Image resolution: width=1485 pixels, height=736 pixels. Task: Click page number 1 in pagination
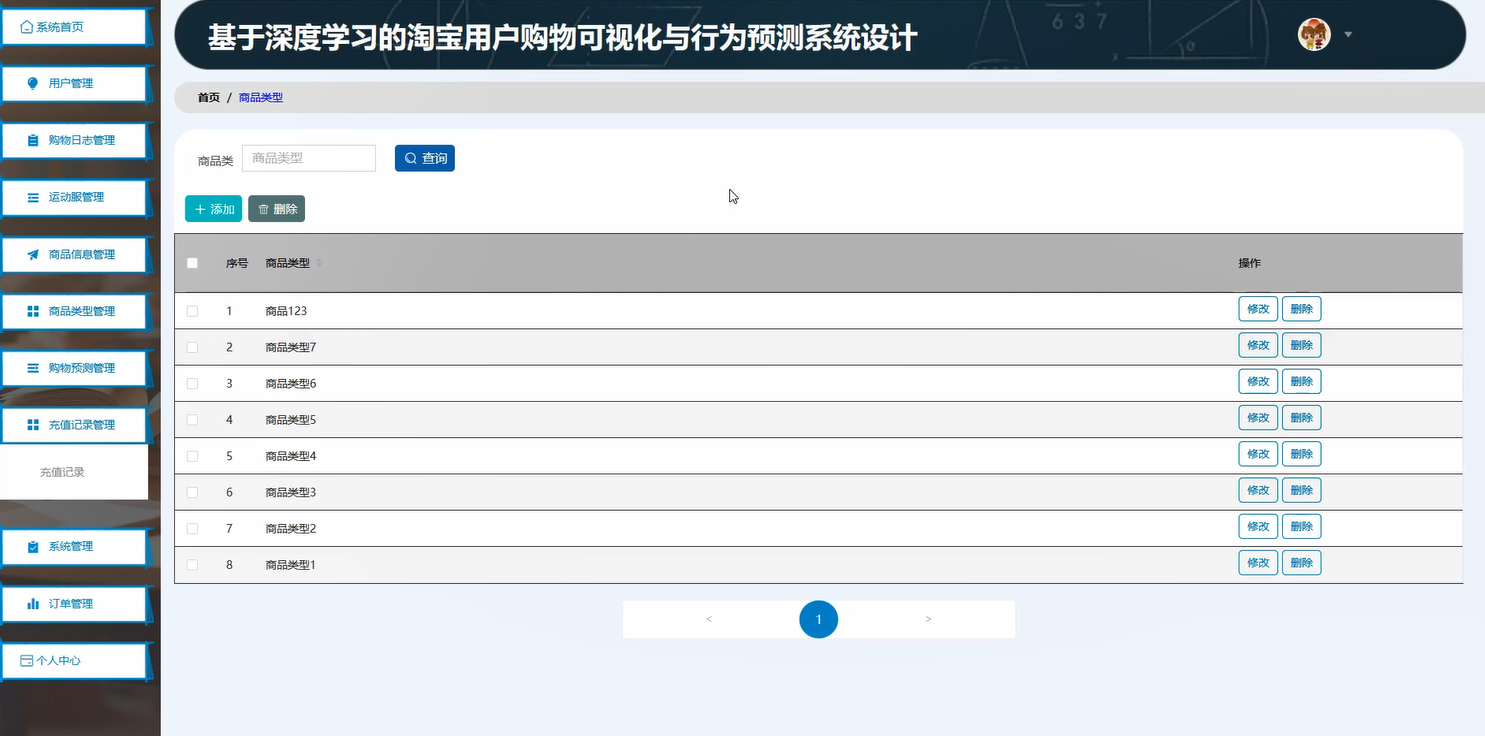tap(818, 620)
